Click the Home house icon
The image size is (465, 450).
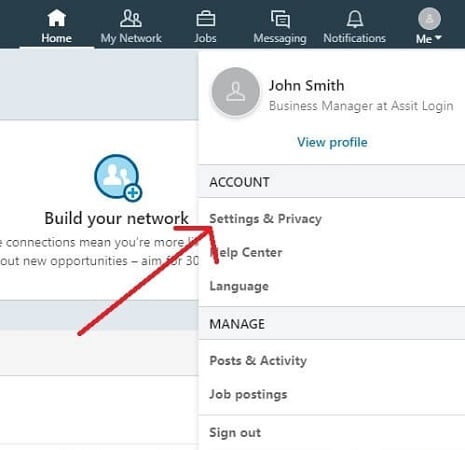(57, 18)
